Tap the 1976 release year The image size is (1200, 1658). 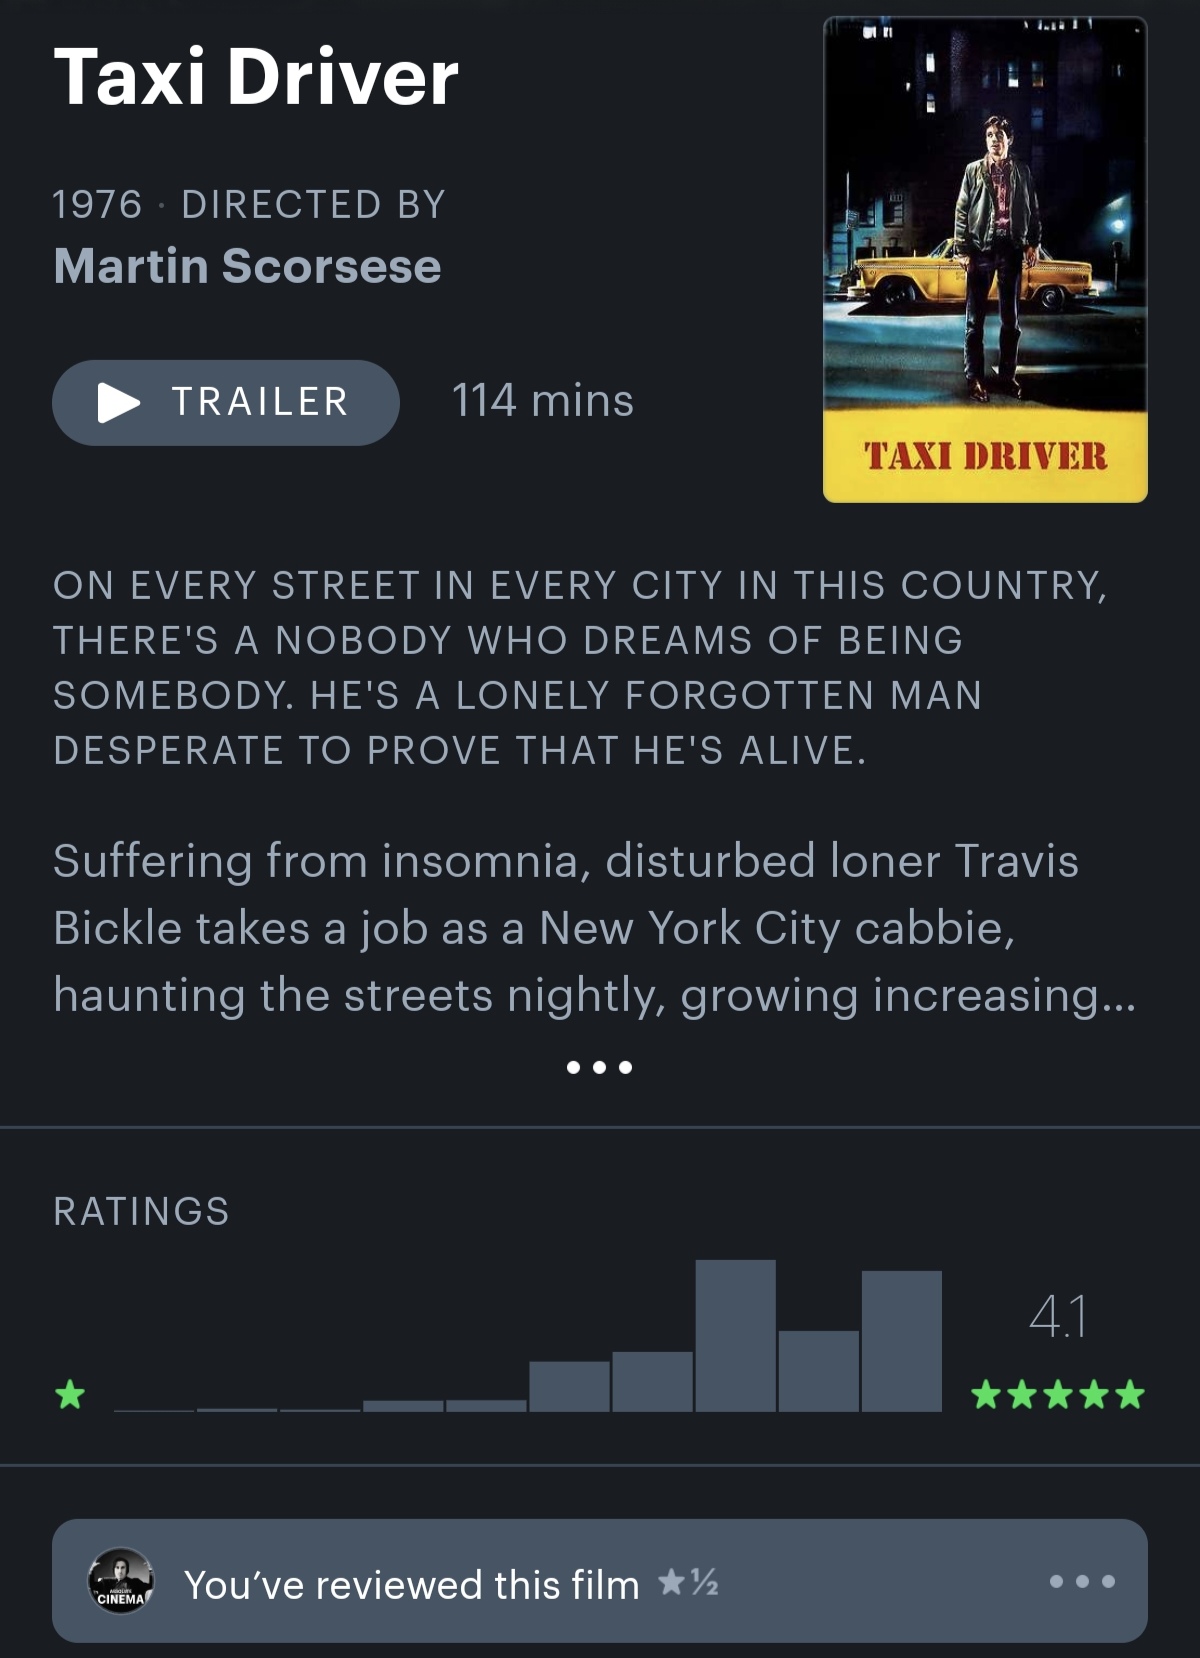coord(97,204)
